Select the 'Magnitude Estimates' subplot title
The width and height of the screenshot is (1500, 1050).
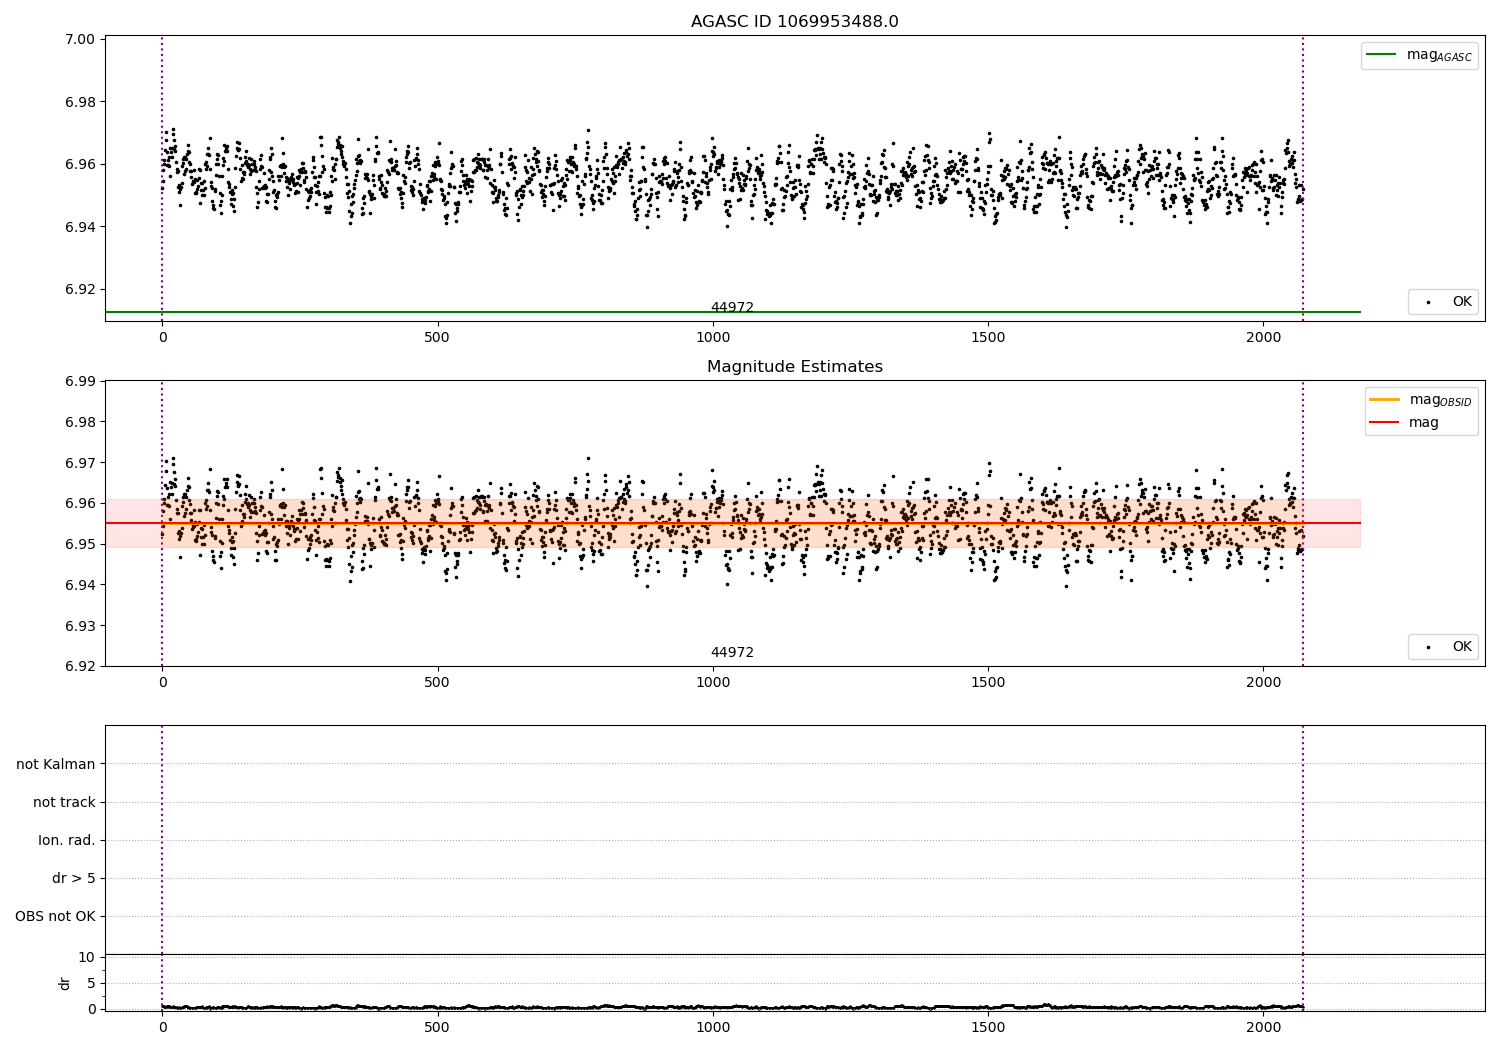point(794,367)
